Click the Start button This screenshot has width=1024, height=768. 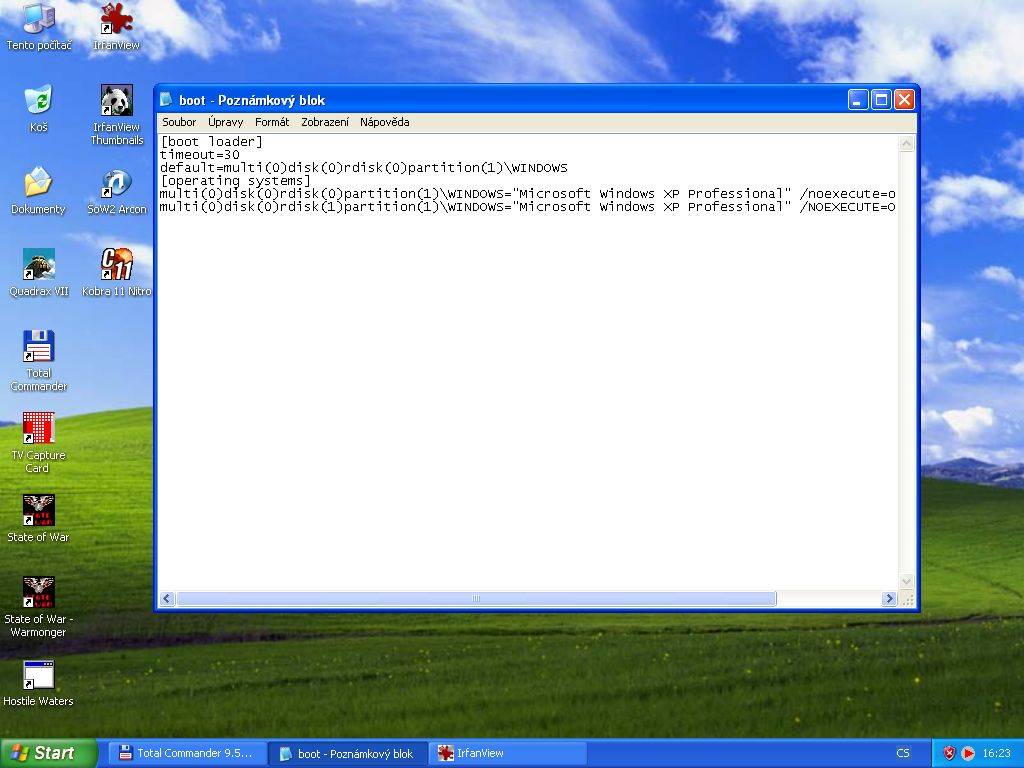point(48,753)
